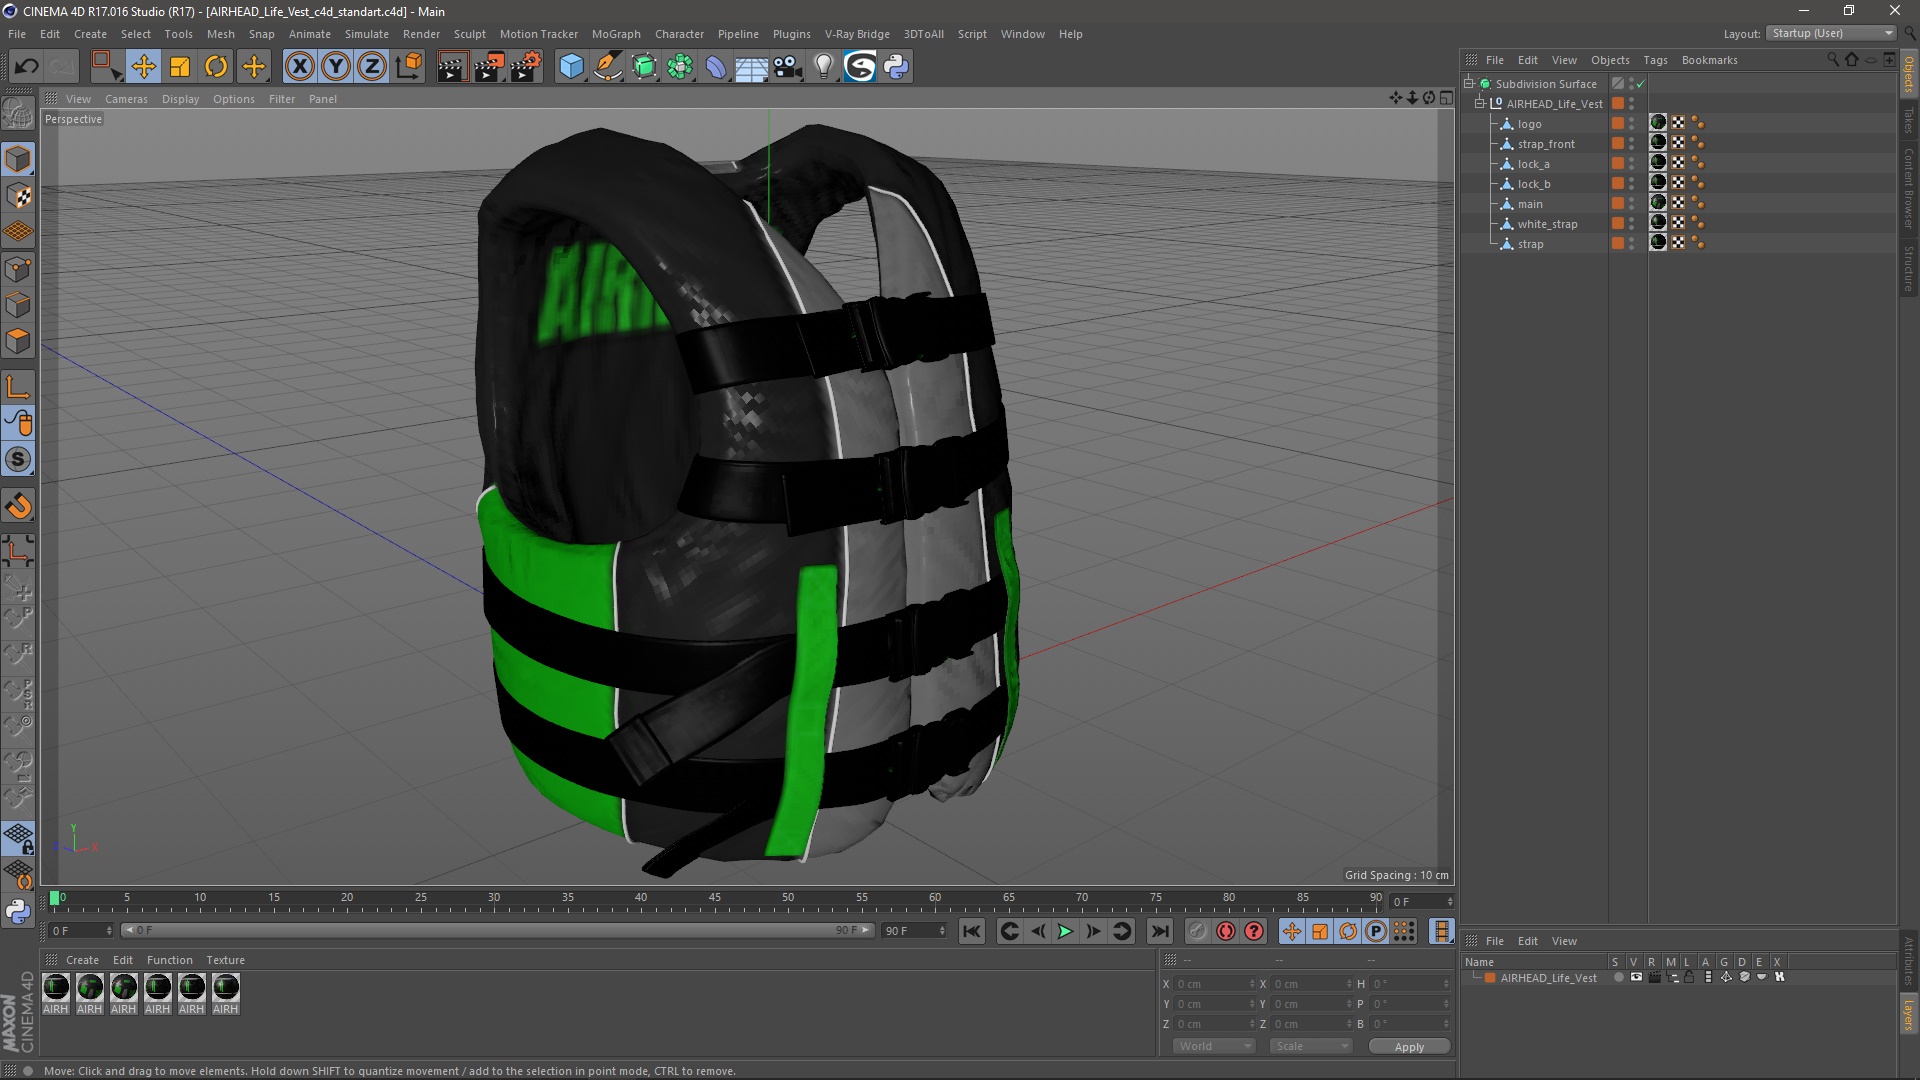This screenshot has width=1920, height=1080.
Task: Click the X position input field
Action: pos(1213,984)
